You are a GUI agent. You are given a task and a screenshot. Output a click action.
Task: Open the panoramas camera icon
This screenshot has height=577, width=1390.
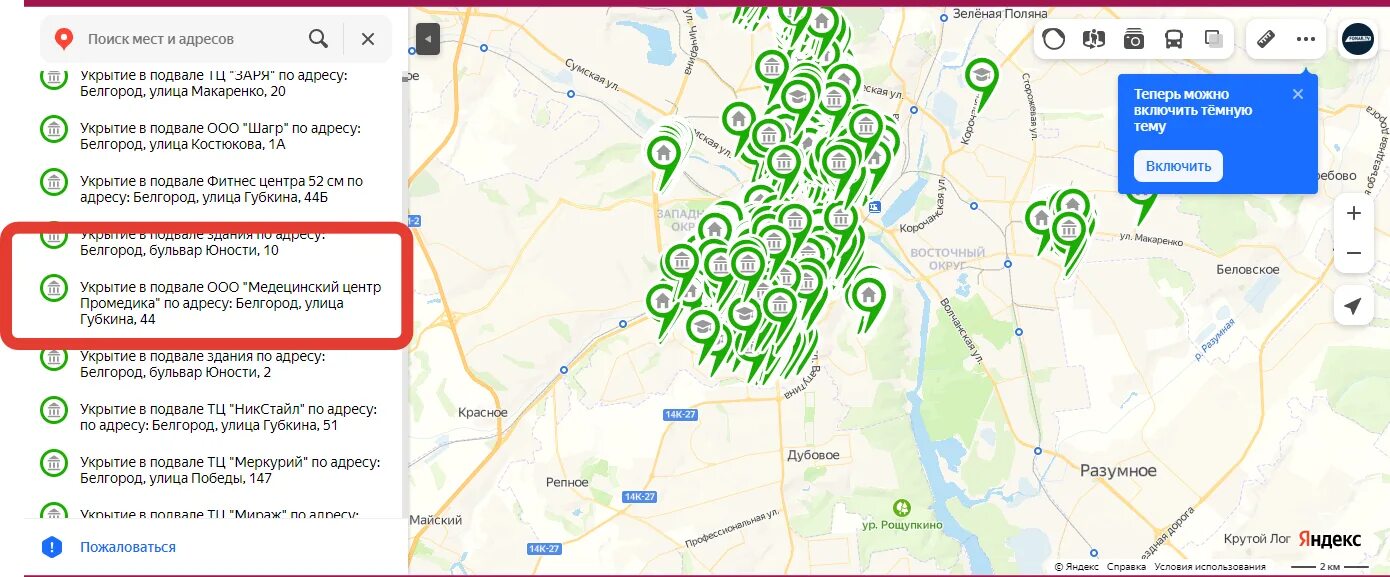pyautogui.click(x=1134, y=39)
